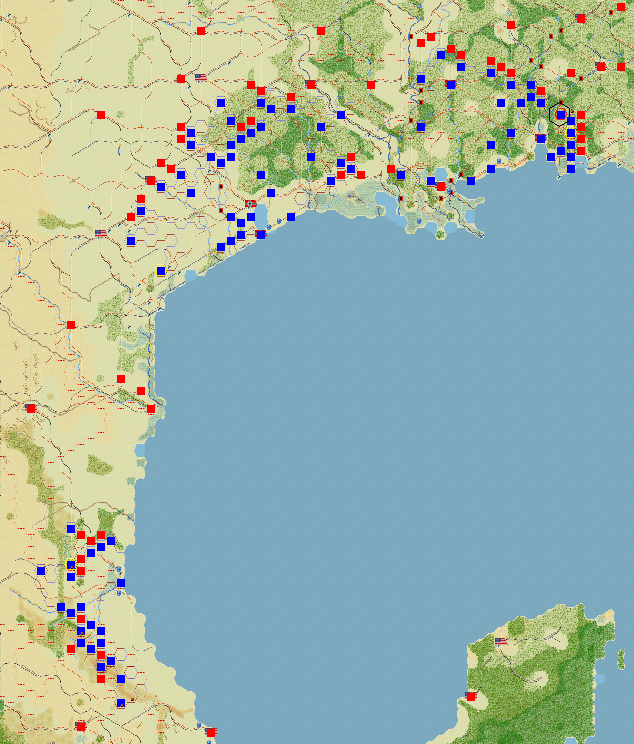Select the red unit over the flag at bottom left
The image size is (634, 744).
tap(81, 726)
